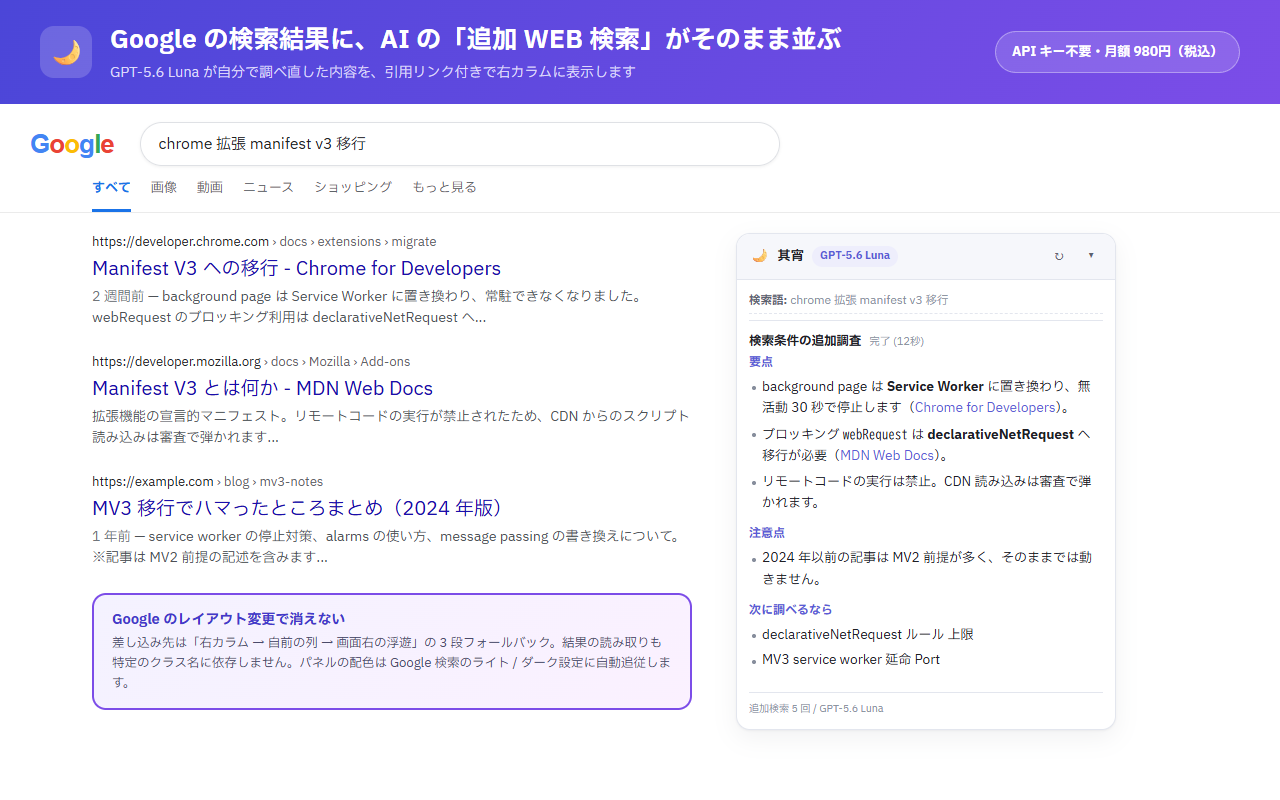Click the 注意点 section heading
1280x800 pixels.
pyautogui.click(x=767, y=533)
